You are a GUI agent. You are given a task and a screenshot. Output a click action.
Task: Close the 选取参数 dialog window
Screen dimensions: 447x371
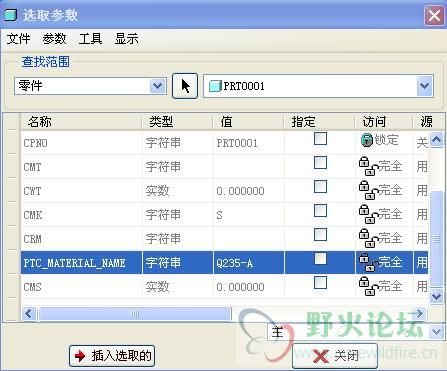point(434,15)
